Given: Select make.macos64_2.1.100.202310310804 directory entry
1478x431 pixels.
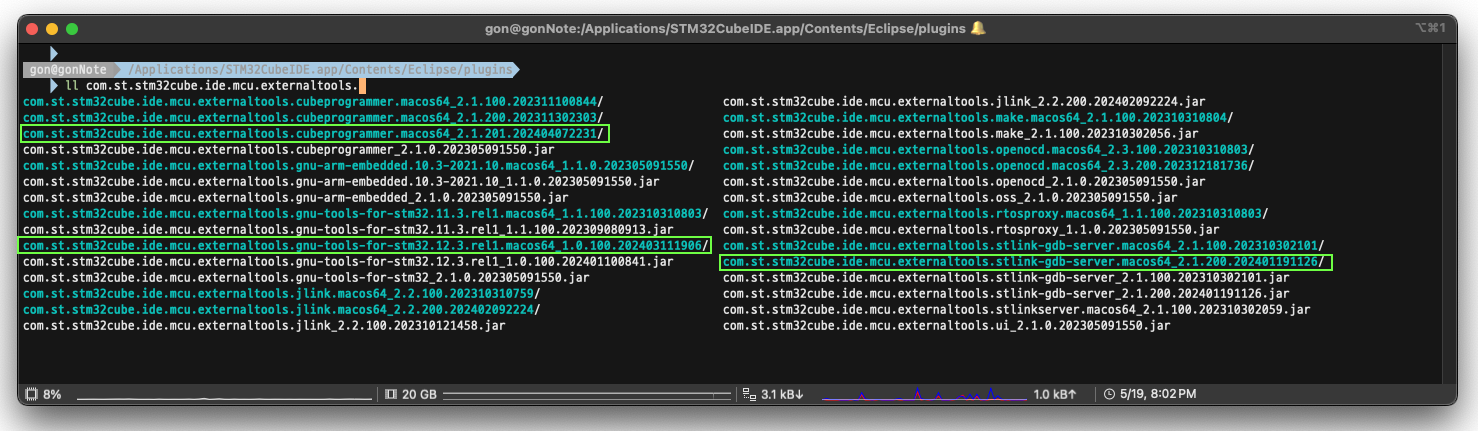Looking at the screenshot, I should [x=976, y=118].
